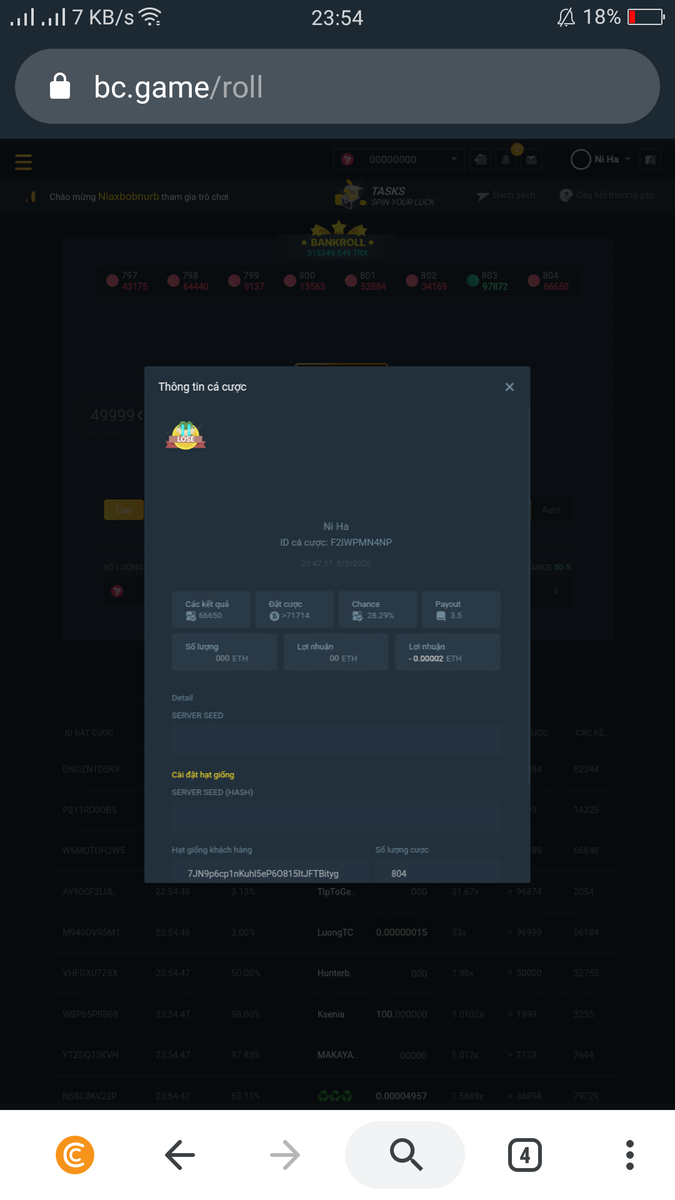The image size is (675, 1200).
Task: Click the wallet icon beside the balance
Action: (481, 160)
